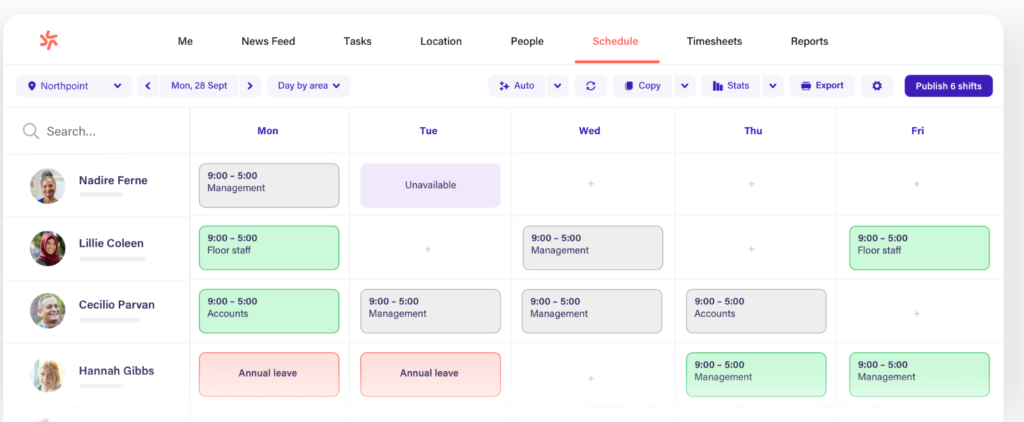Add shift for Nadire Ferne on Friday

tap(917, 184)
